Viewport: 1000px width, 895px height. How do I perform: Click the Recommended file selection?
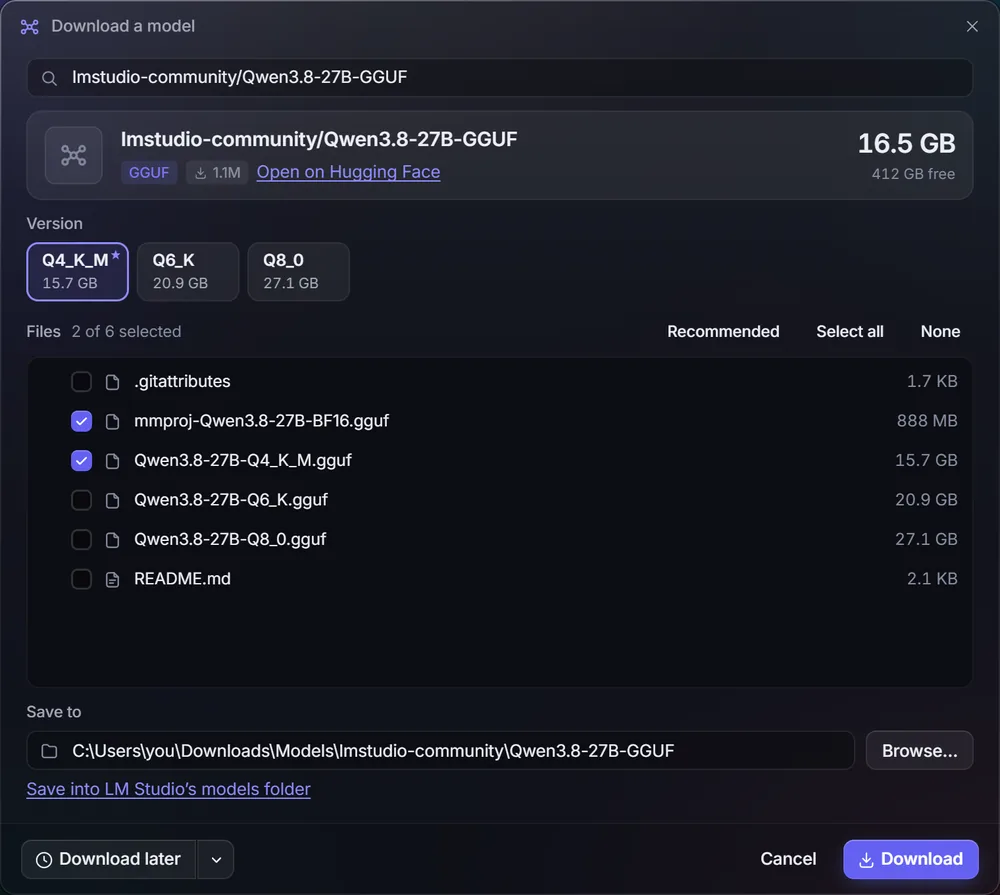[x=723, y=331]
